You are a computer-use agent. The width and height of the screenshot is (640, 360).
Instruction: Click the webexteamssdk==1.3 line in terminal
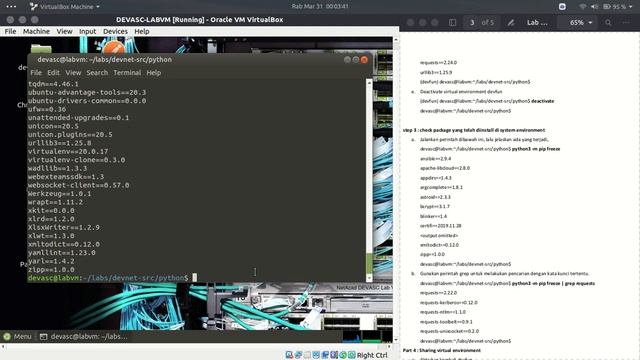click(66, 177)
